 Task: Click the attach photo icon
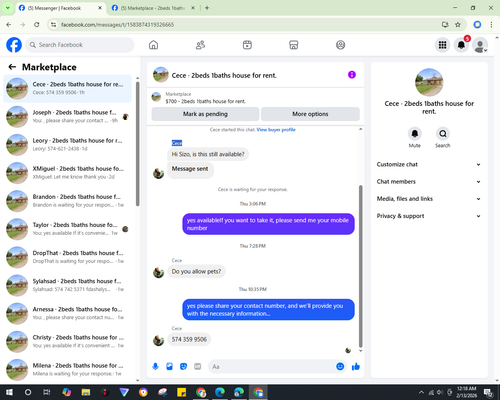pos(169,367)
